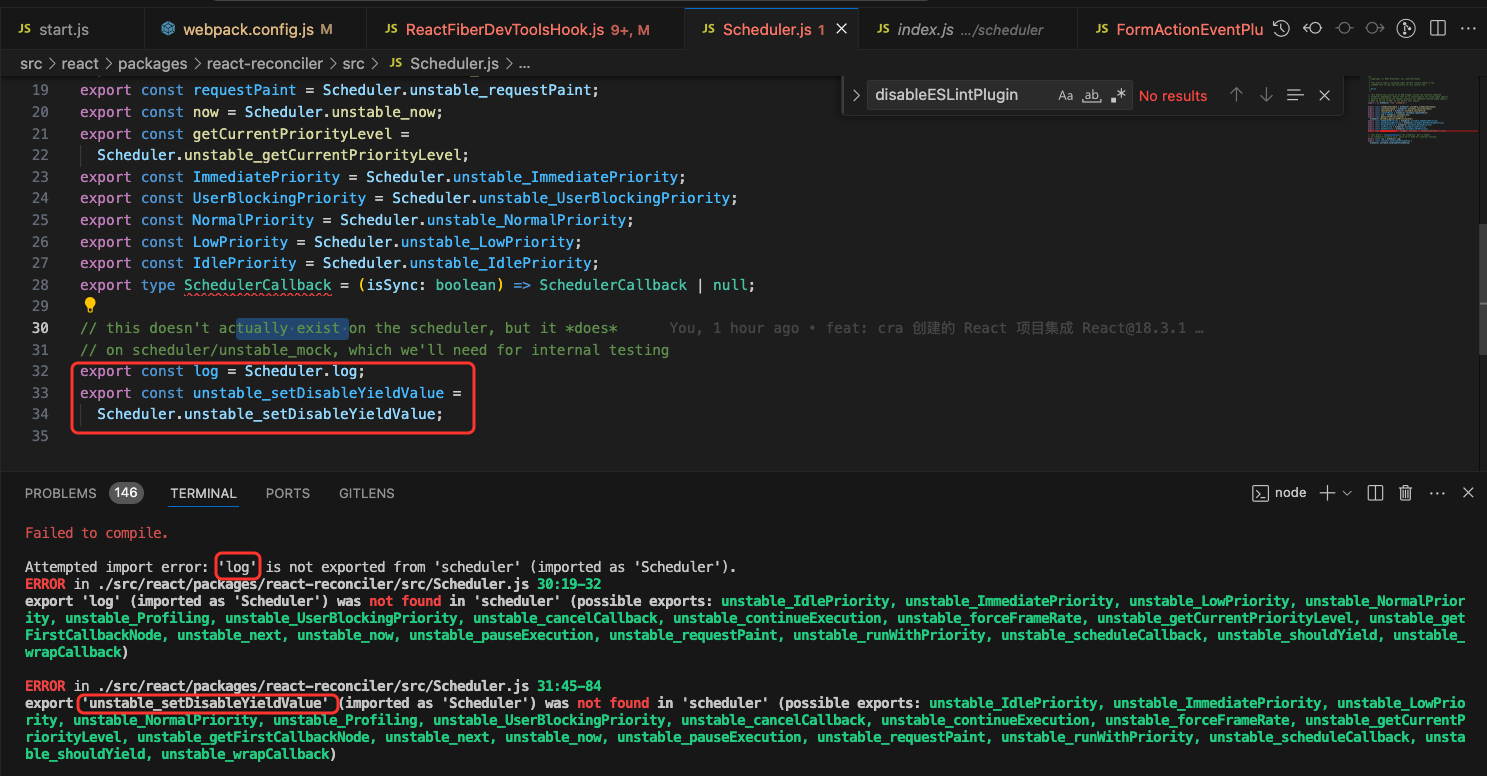Toggle Find in Selection
This screenshot has width=1487, height=776.
[x=1295, y=95]
